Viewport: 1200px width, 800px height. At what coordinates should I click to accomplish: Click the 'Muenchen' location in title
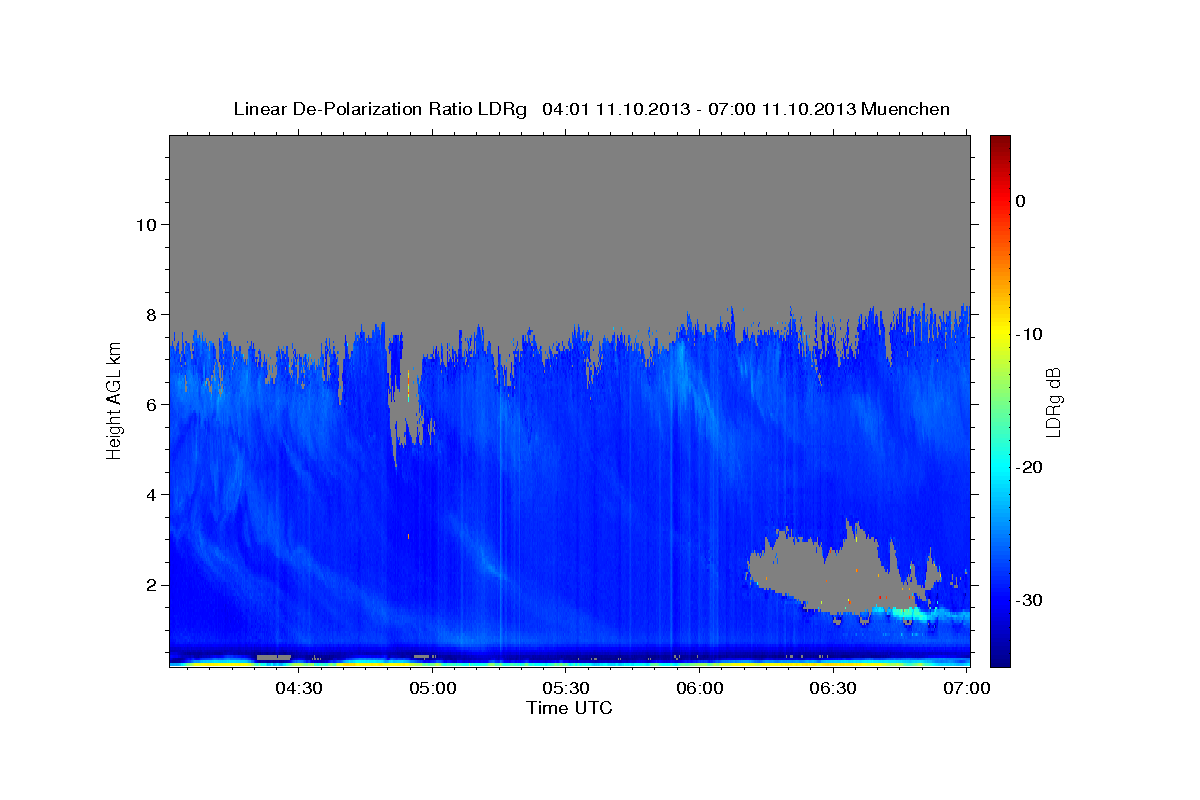906,109
